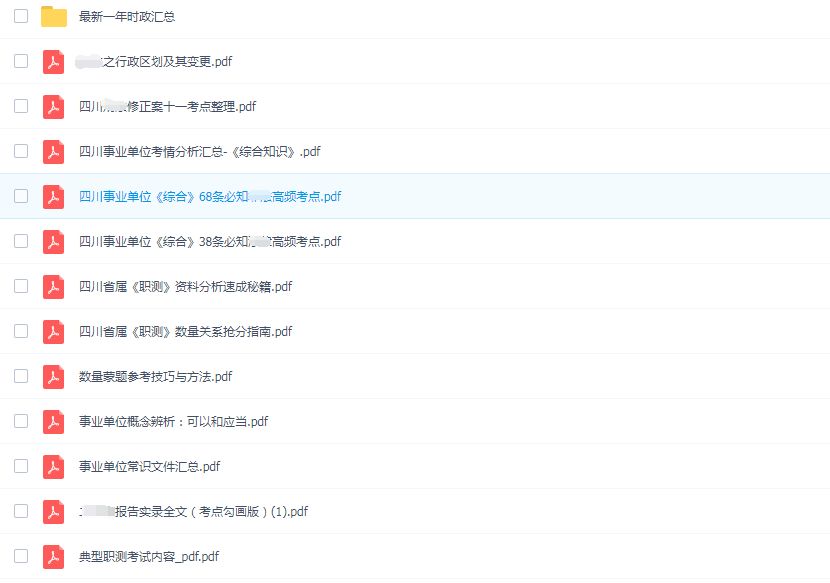The width and height of the screenshot is (830, 583).
Task: Click PDF icon for 38条必知高频考点 file
Action: tap(53, 241)
